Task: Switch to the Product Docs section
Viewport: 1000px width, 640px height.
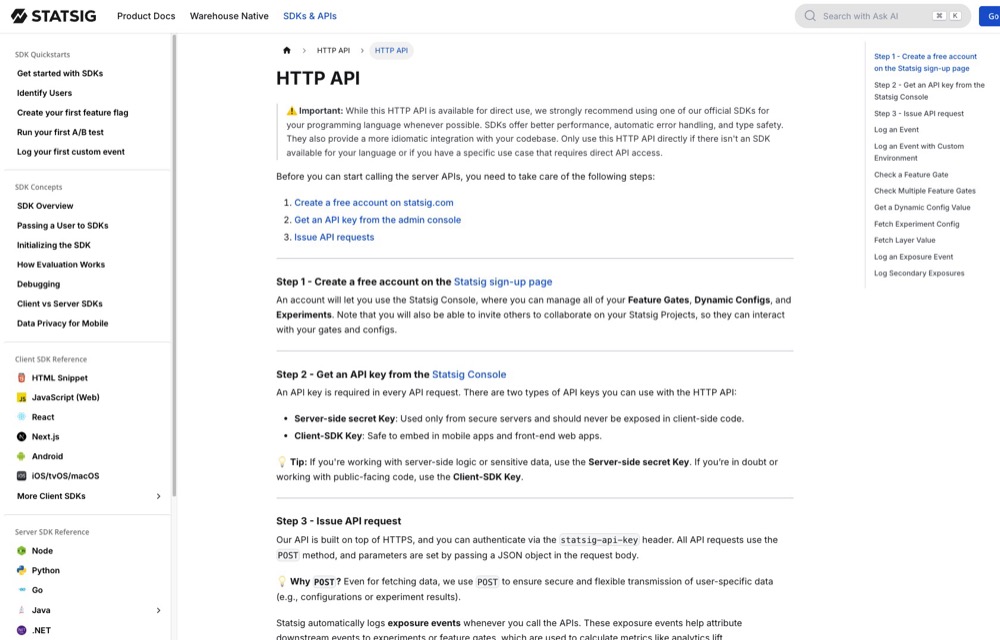Action: (145, 16)
